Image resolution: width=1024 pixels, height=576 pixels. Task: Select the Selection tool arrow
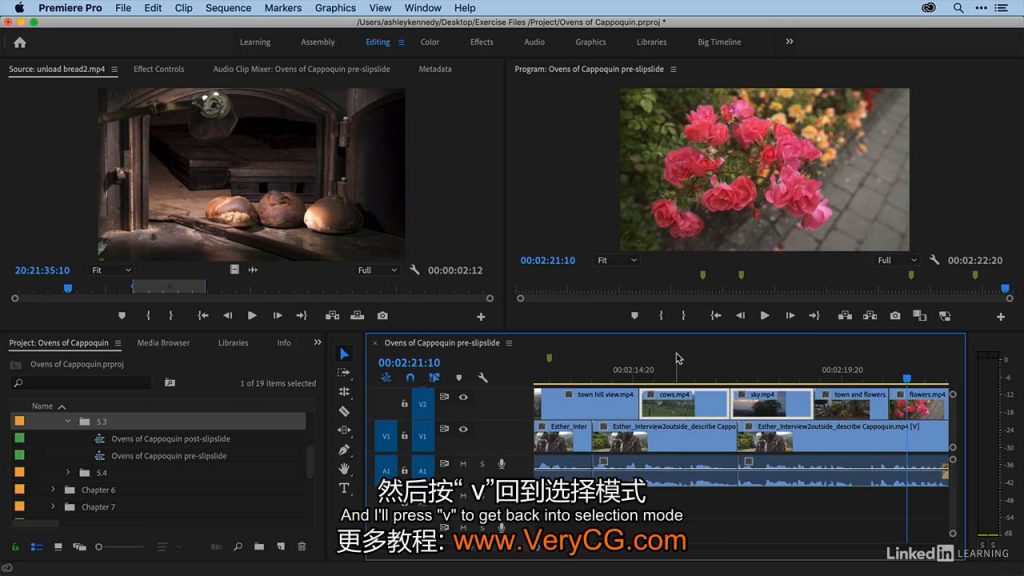344,354
